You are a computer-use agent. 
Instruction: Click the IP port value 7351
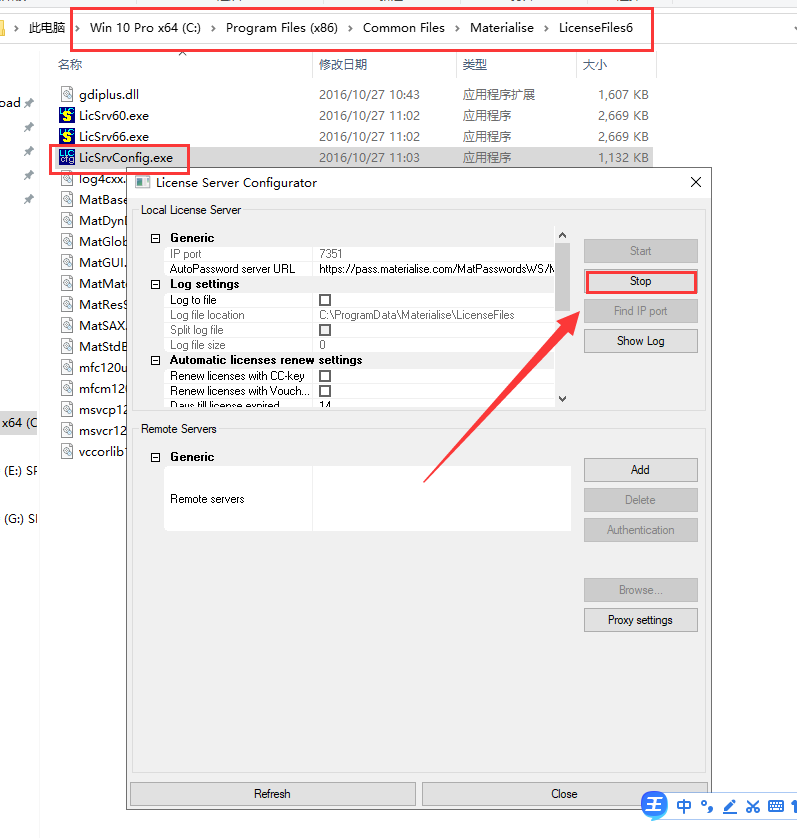coord(330,254)
